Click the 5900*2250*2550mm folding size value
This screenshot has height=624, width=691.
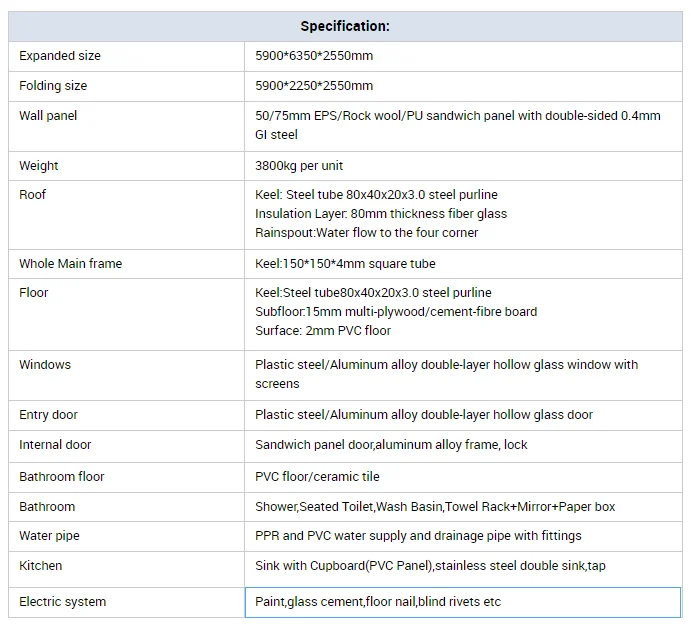[x=314, y=86]
